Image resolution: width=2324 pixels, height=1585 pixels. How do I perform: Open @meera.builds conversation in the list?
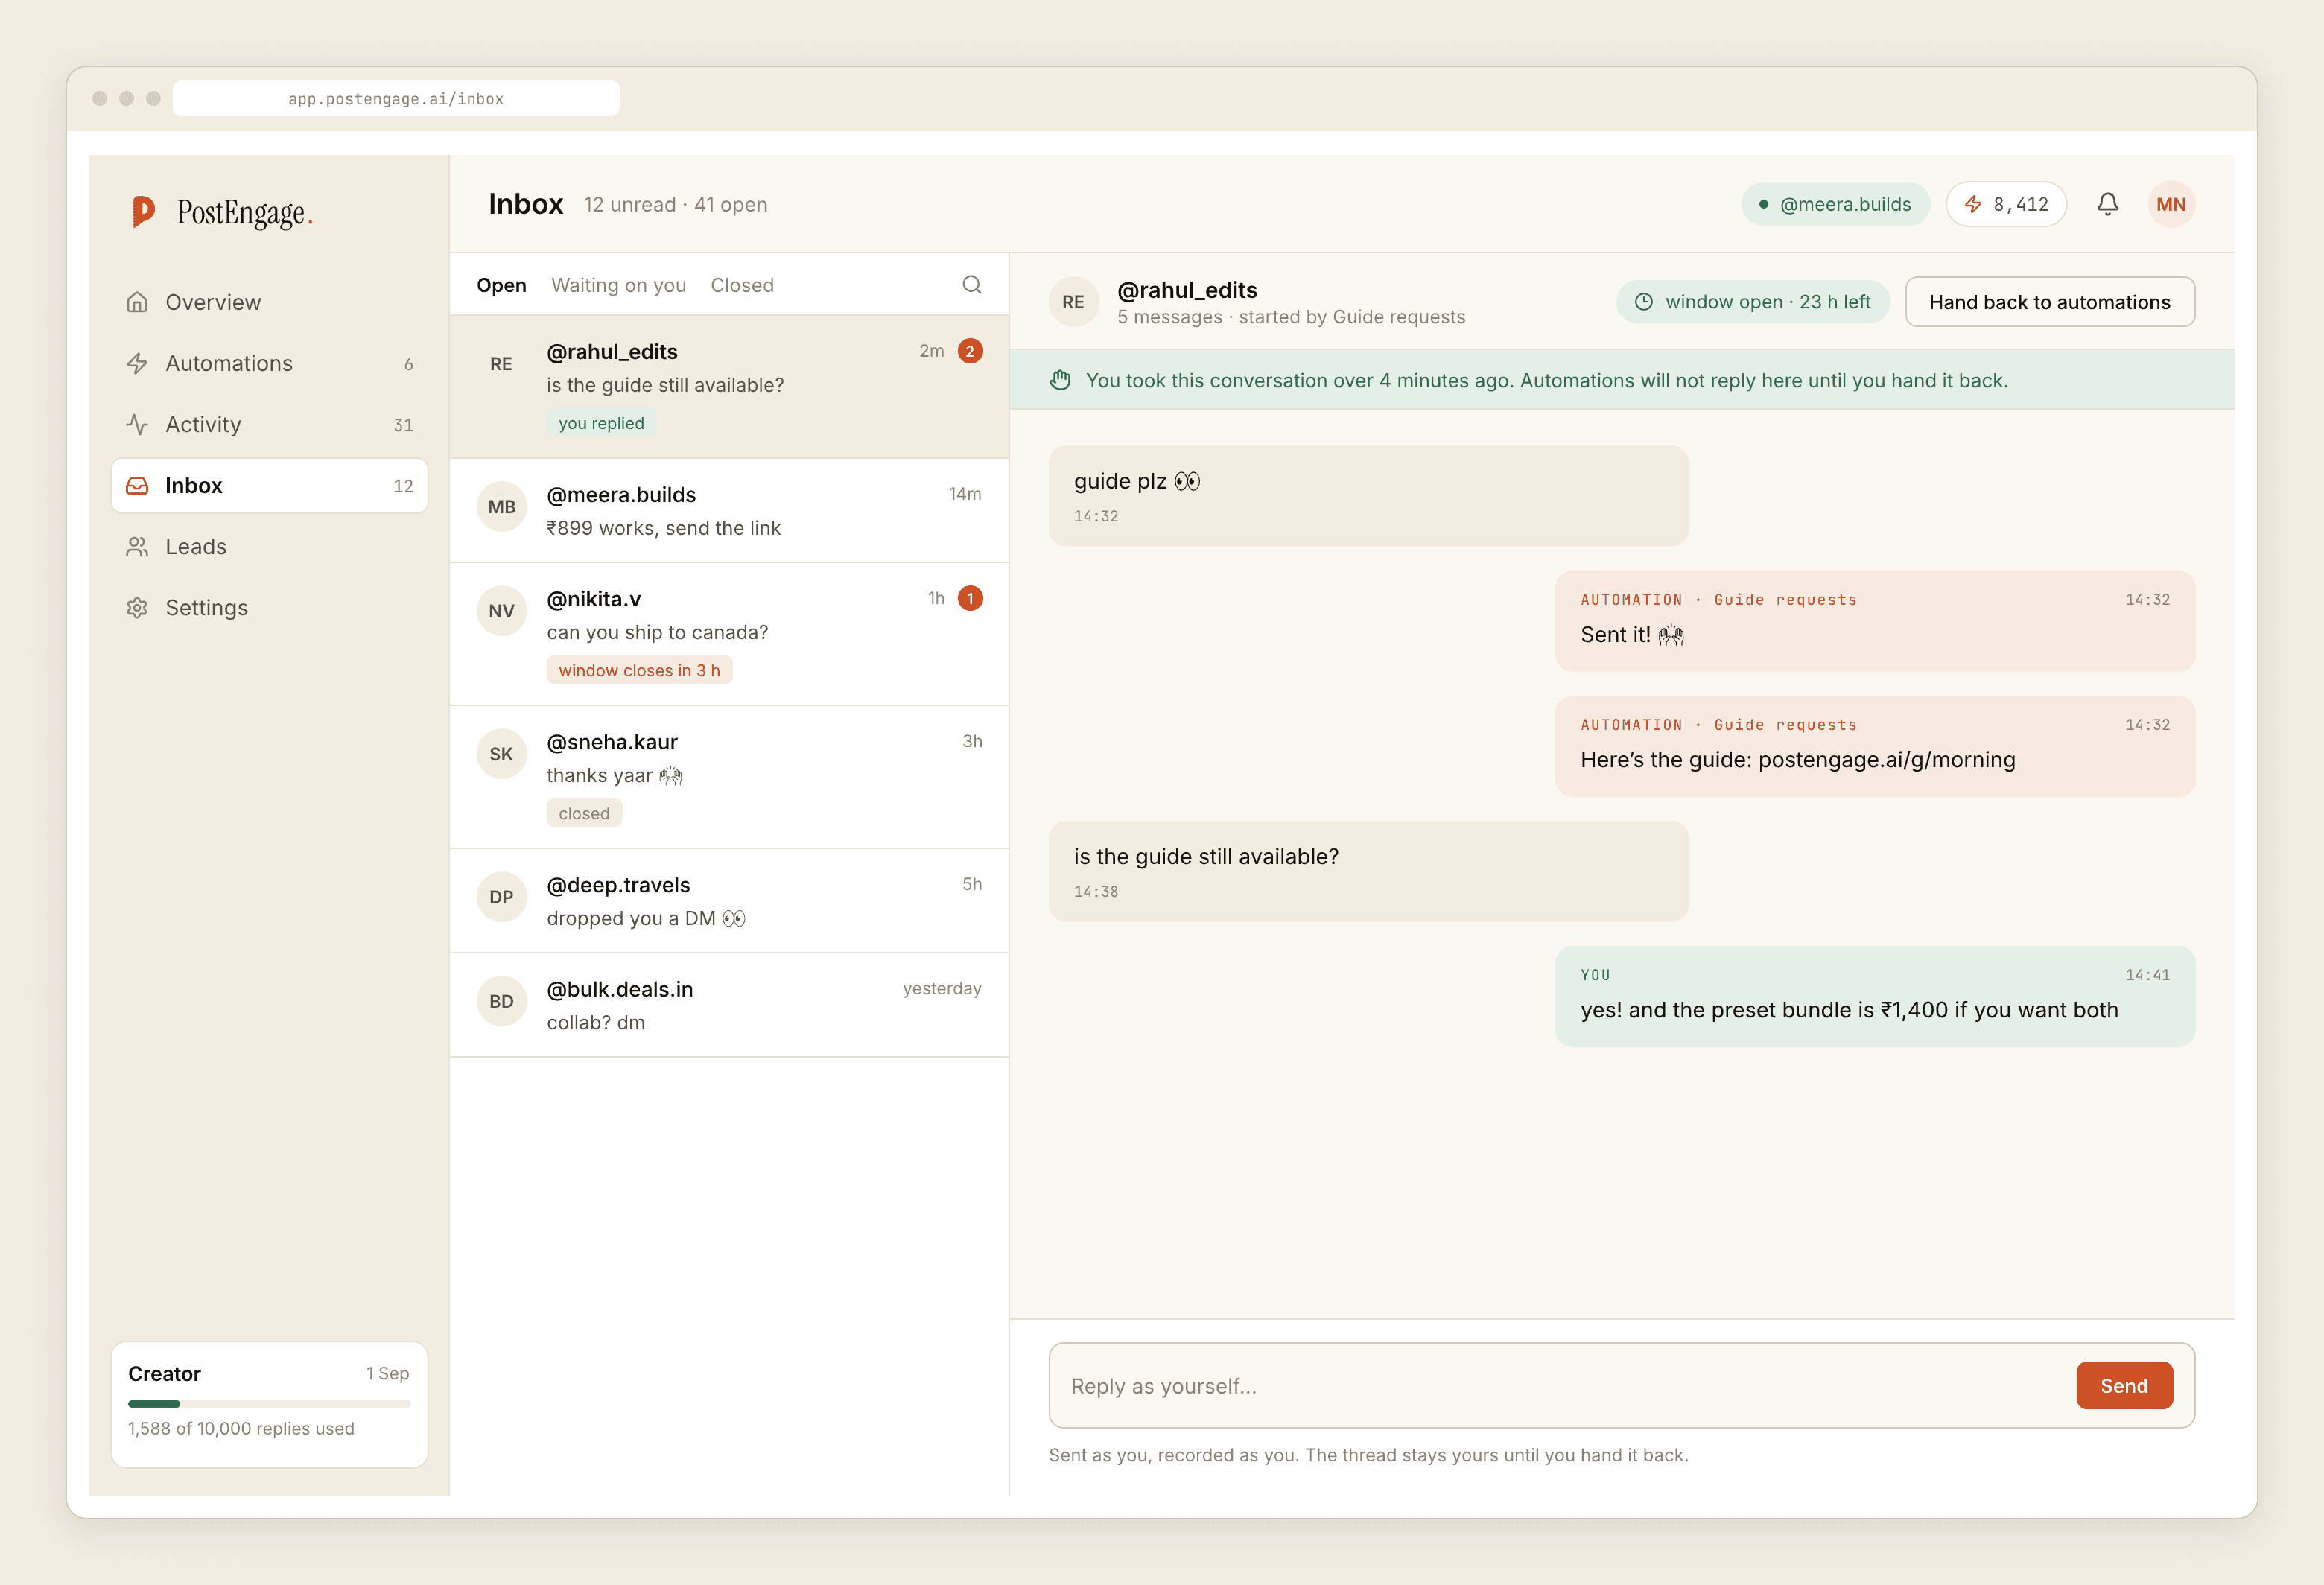pos(729,510)
